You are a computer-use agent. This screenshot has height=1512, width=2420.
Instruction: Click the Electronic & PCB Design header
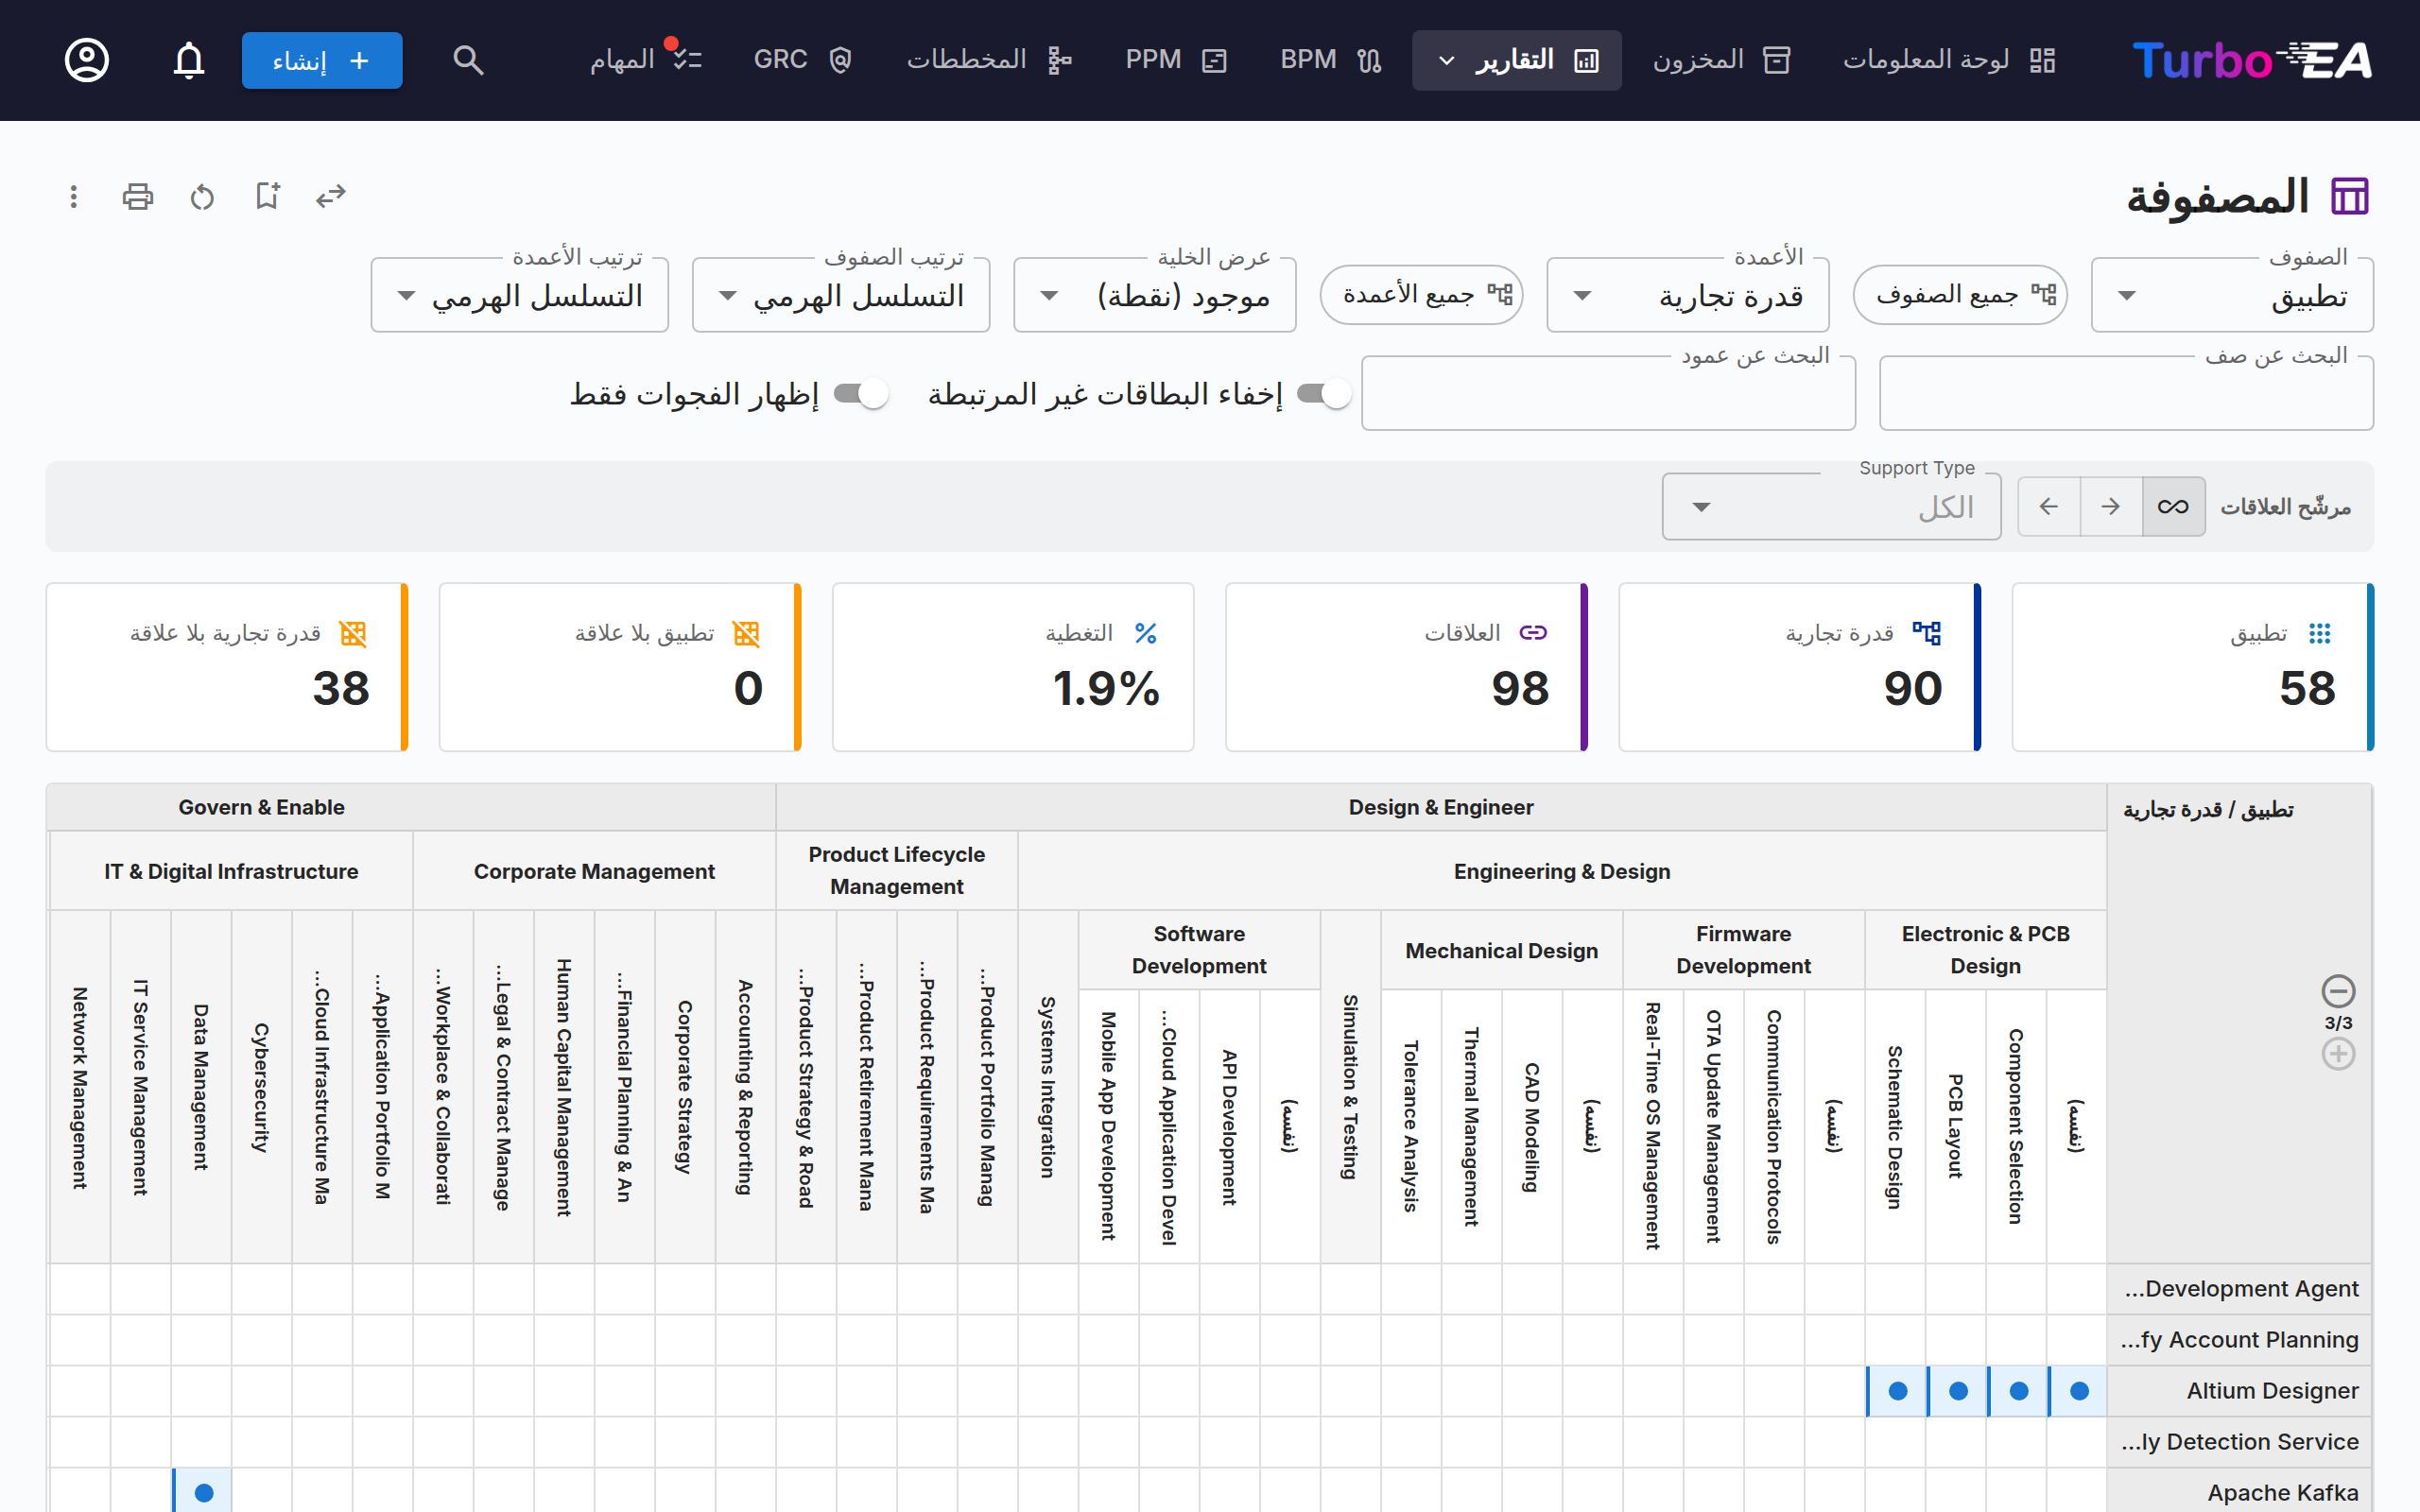coord(1986,950)
